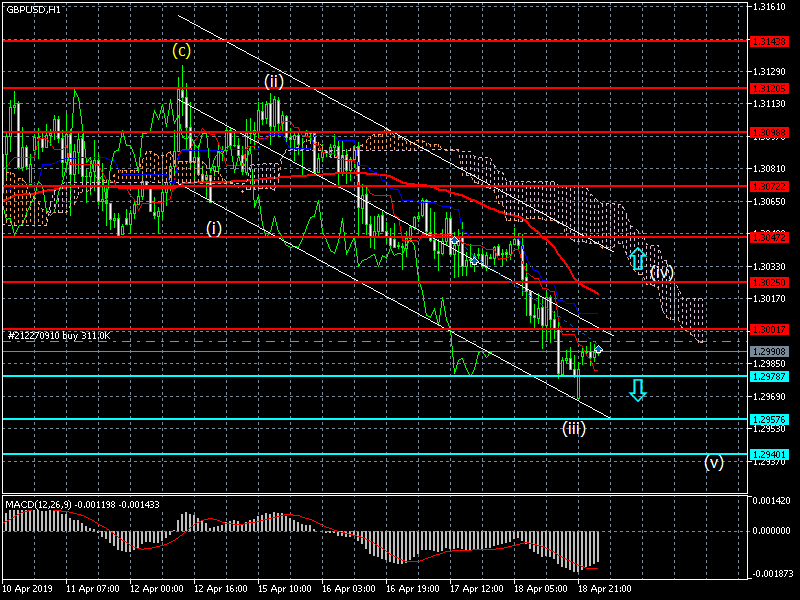Click the 1.31610 price axis value

(769, 7)
